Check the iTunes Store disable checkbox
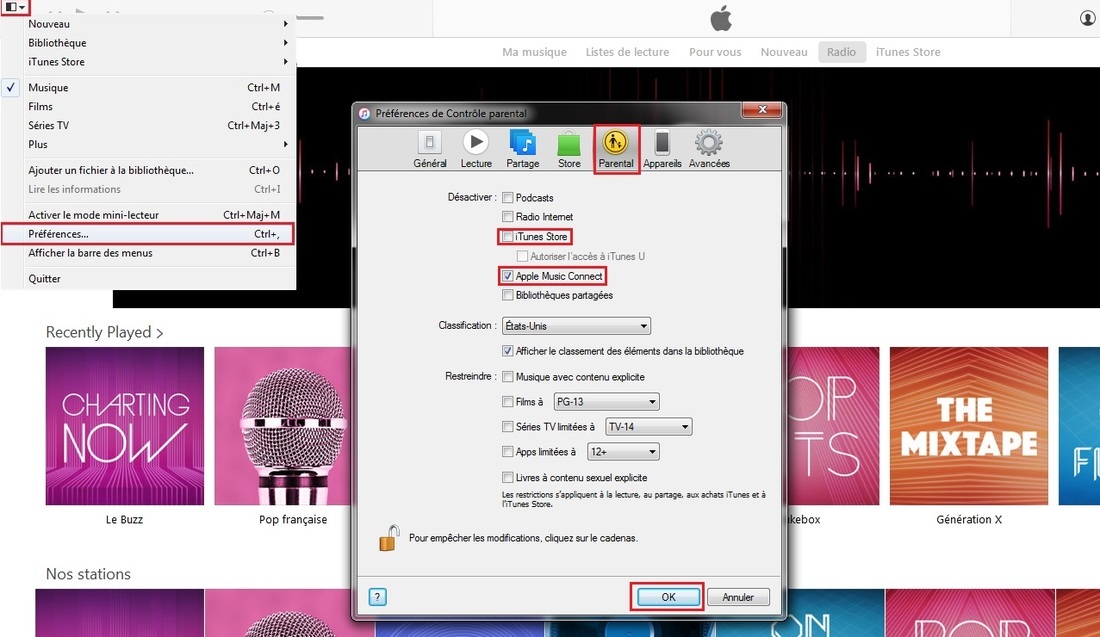The width and height of the screenshot is (1100, 637). tap(508, 236)
